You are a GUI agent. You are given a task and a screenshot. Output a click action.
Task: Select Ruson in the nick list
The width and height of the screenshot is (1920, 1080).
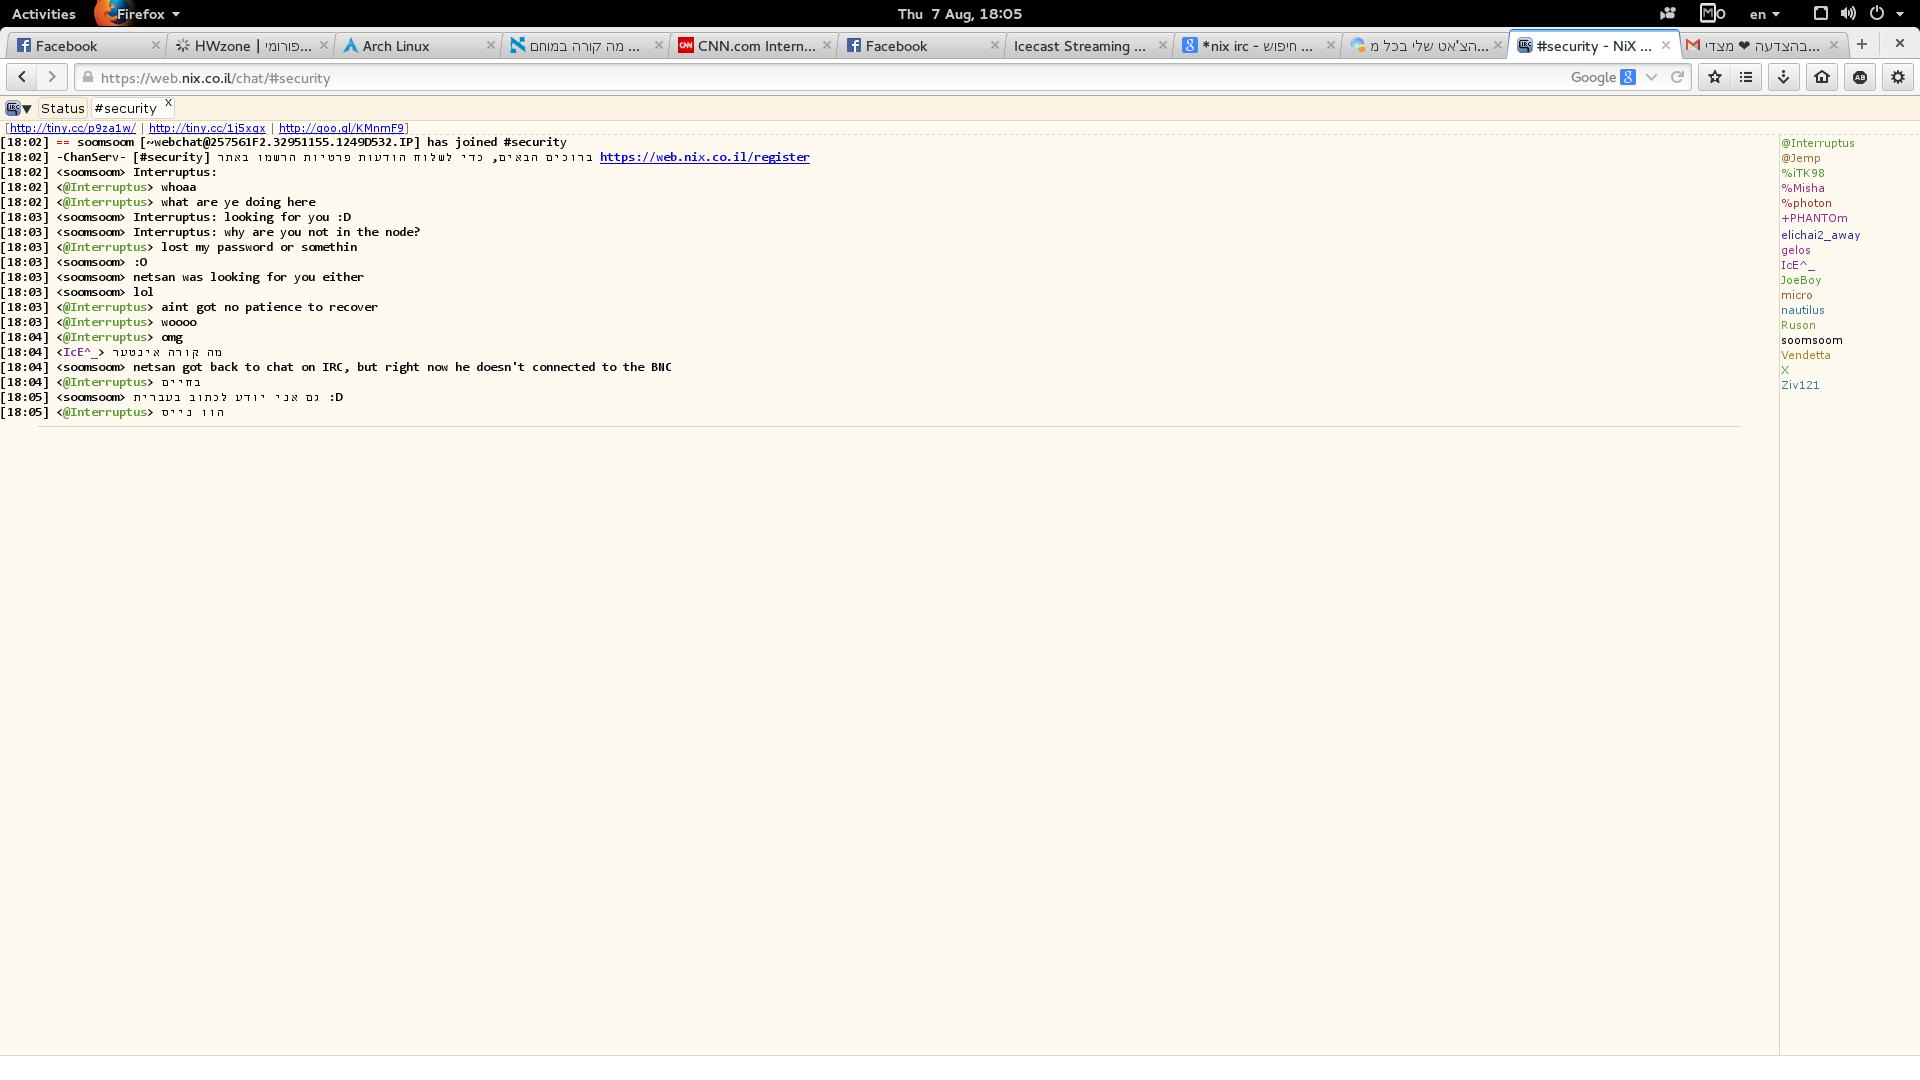[x=1798, y=325]
